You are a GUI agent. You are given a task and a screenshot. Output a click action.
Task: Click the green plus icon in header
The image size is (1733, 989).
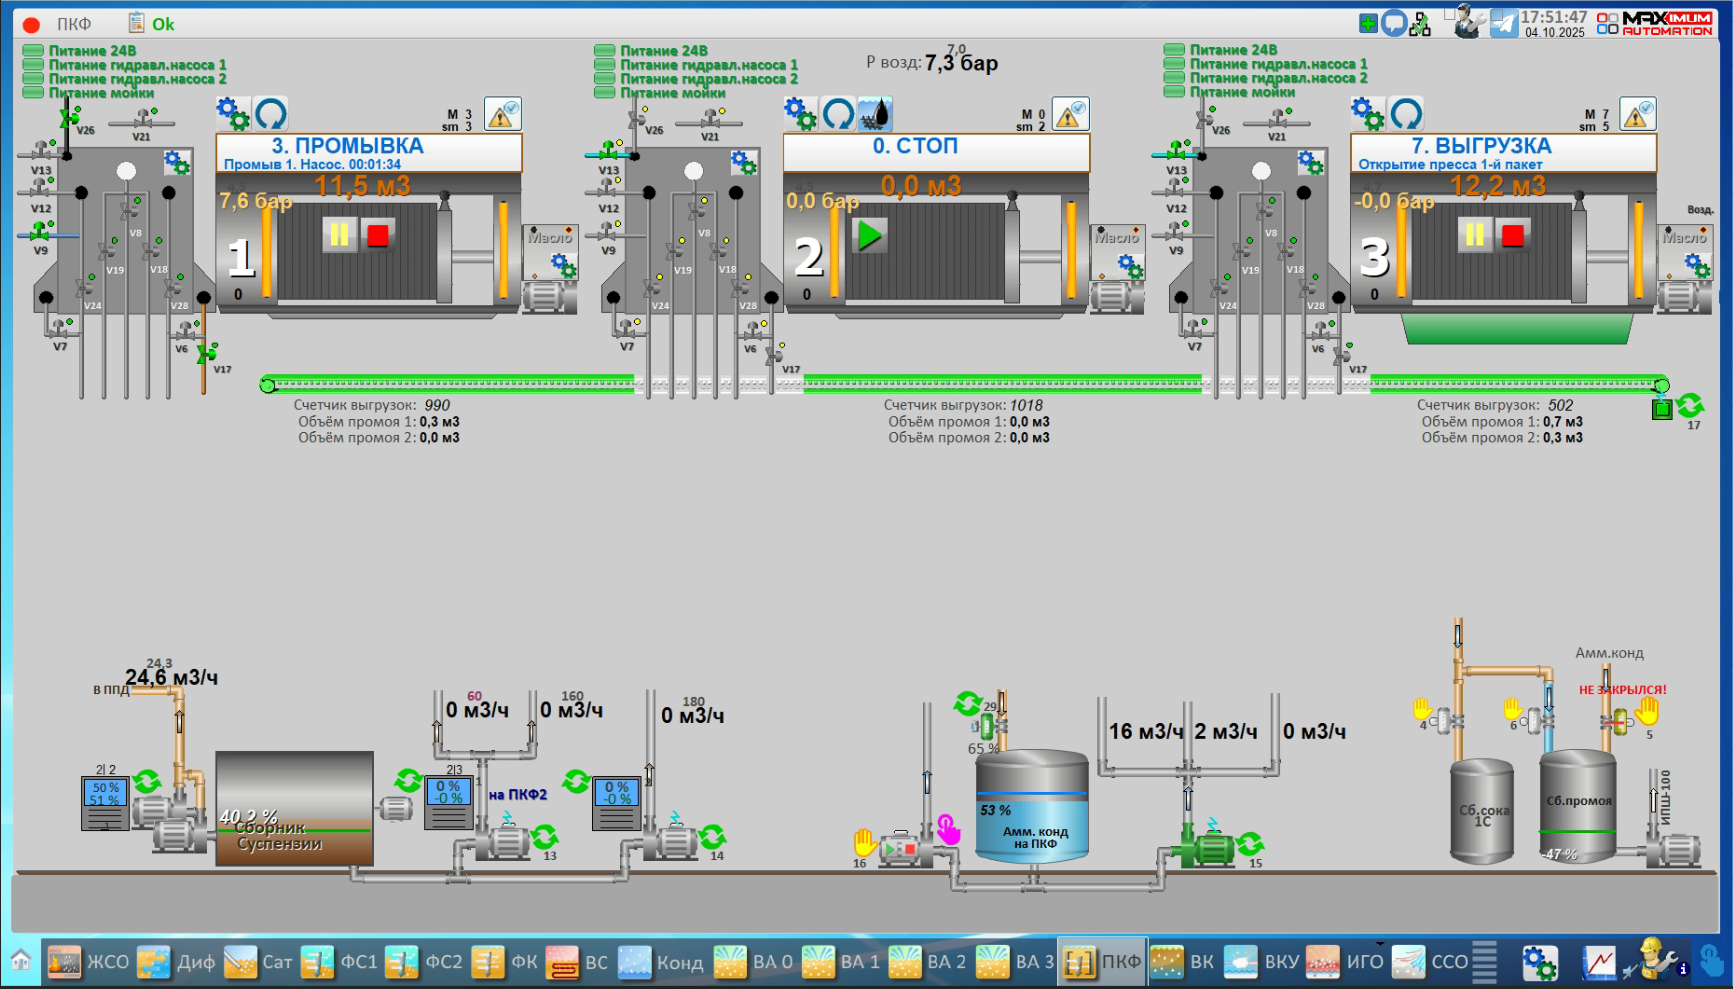[1368, 23]
